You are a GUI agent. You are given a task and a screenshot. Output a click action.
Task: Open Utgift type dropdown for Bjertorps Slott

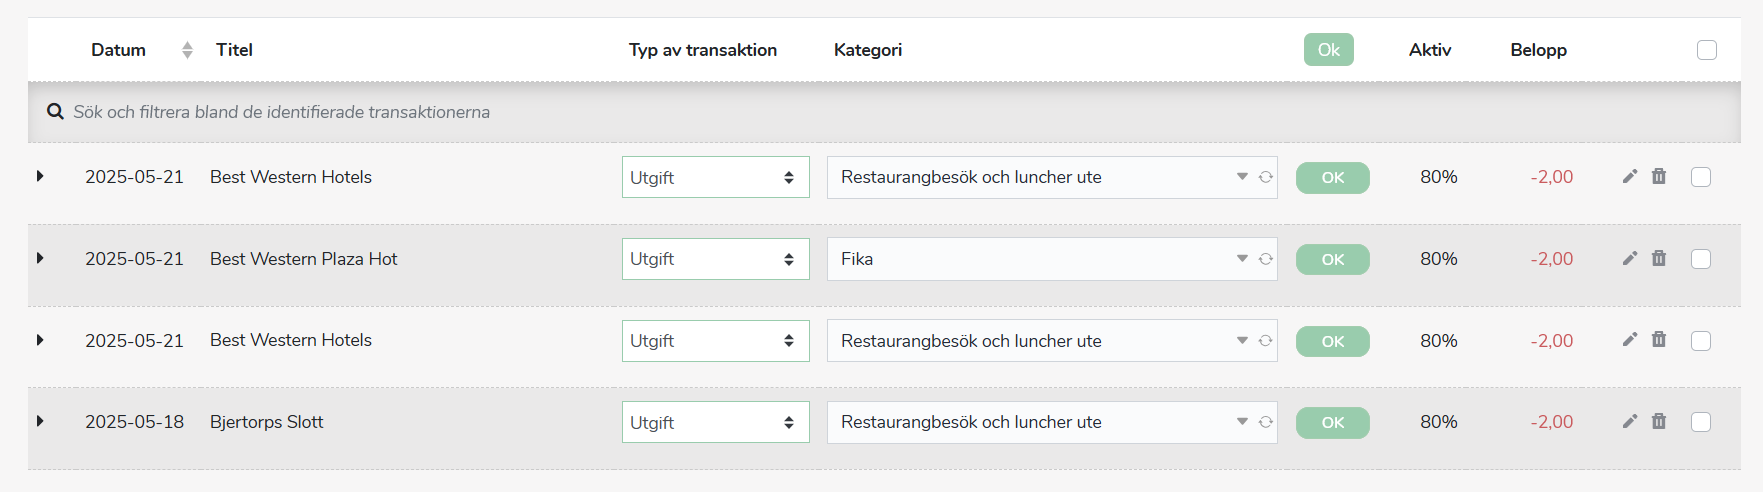pyautogui.click(x=716, y=422)
